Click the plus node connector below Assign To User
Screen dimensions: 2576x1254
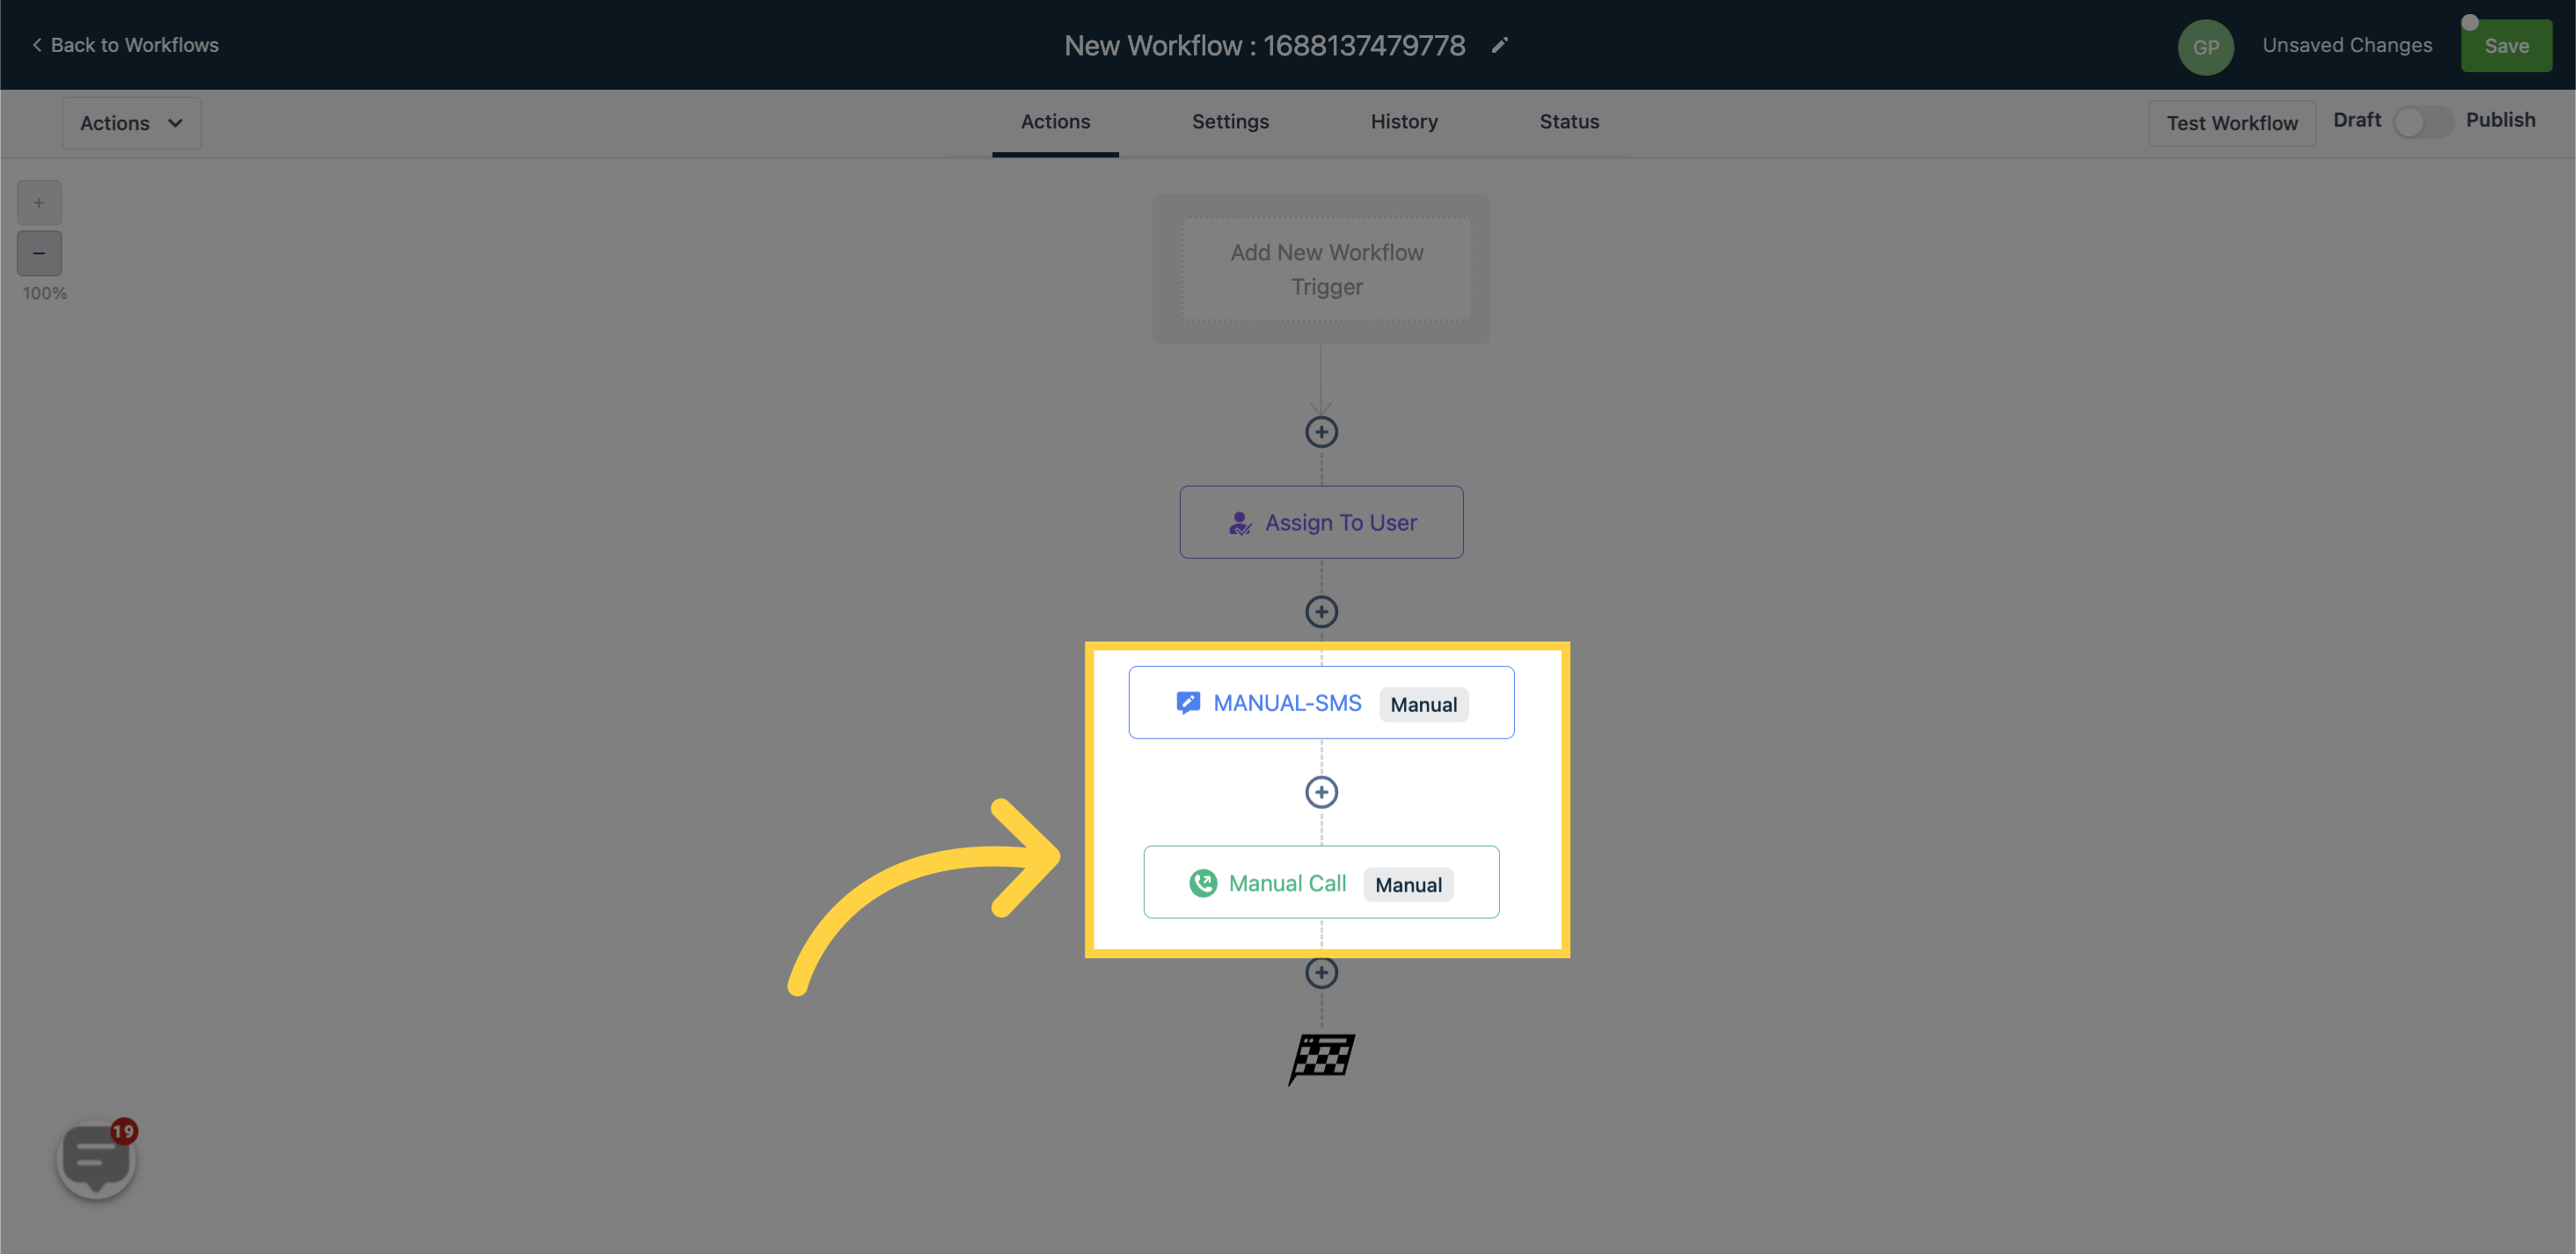(1321, 612)
